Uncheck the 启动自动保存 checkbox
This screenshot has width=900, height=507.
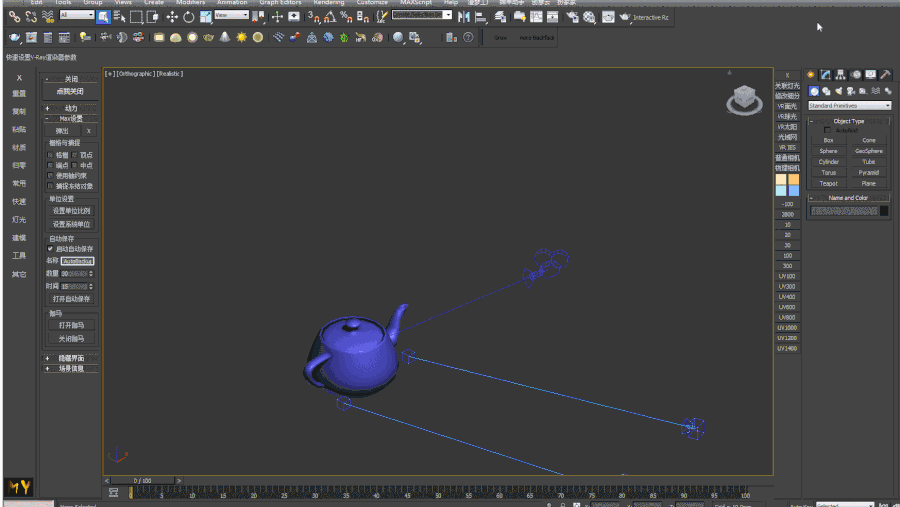coord(50,249)
